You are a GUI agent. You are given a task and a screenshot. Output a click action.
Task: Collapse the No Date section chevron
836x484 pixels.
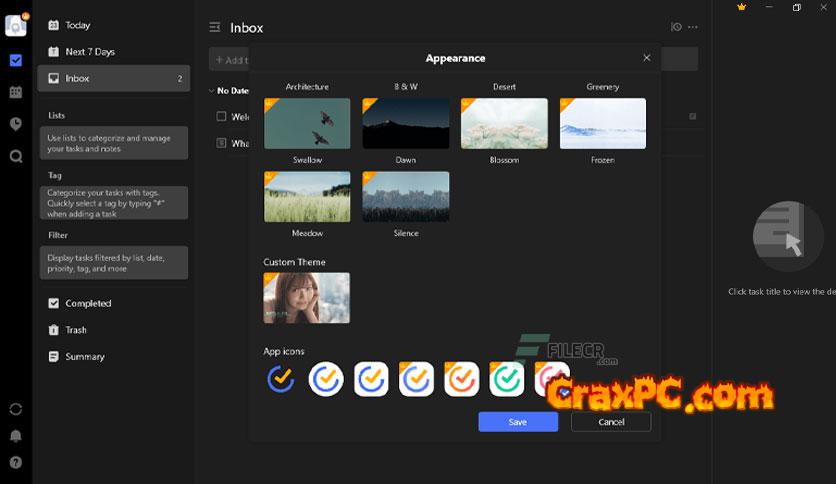[x=211, y=91]
